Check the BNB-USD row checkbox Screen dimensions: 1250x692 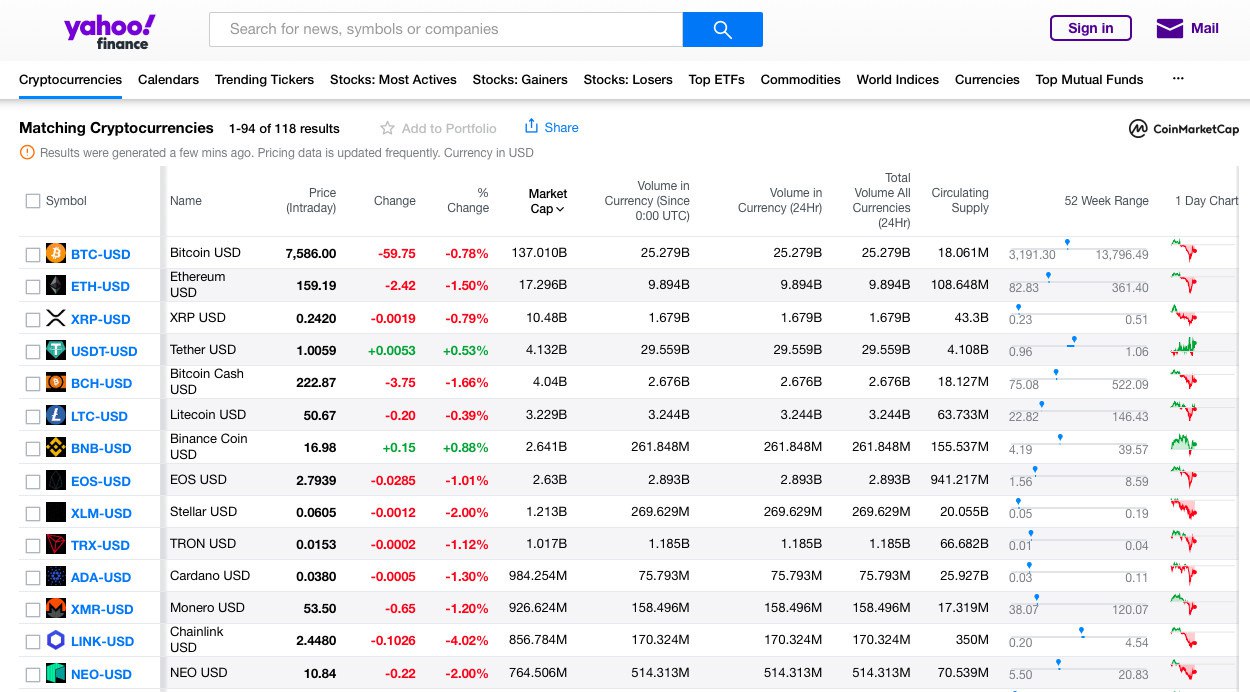[x=33, y=449]
